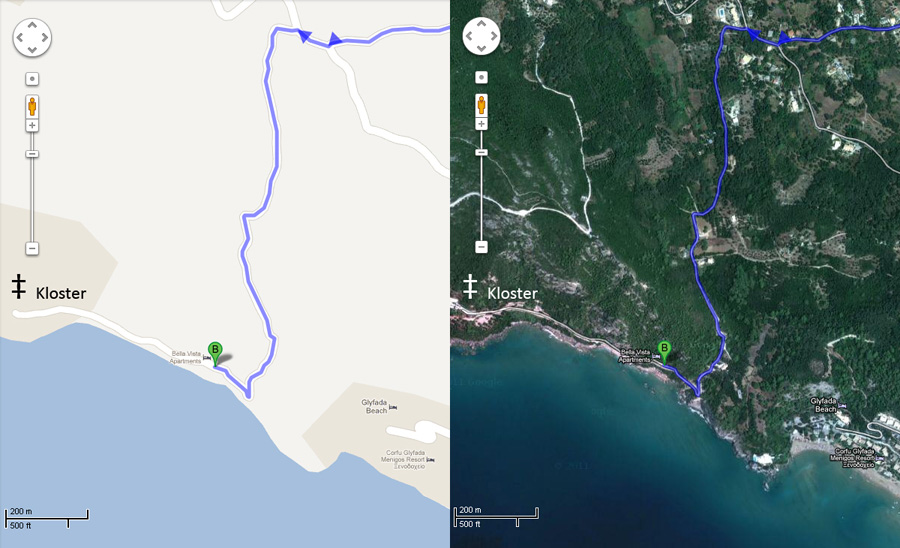Click the my-location button on satellite map
The width and height of the screenshot is (900, 548).
pyautogui.click(x=482, y=77)
